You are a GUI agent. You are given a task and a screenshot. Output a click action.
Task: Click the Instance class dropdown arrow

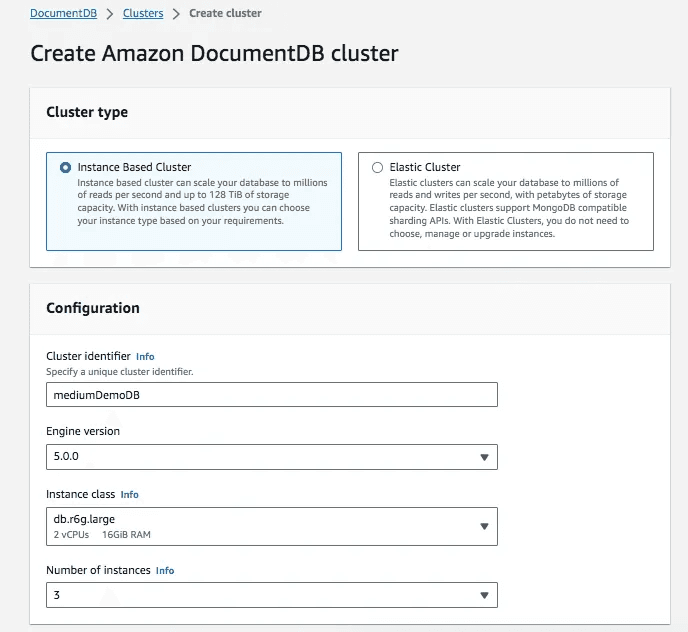pos(484,526)
